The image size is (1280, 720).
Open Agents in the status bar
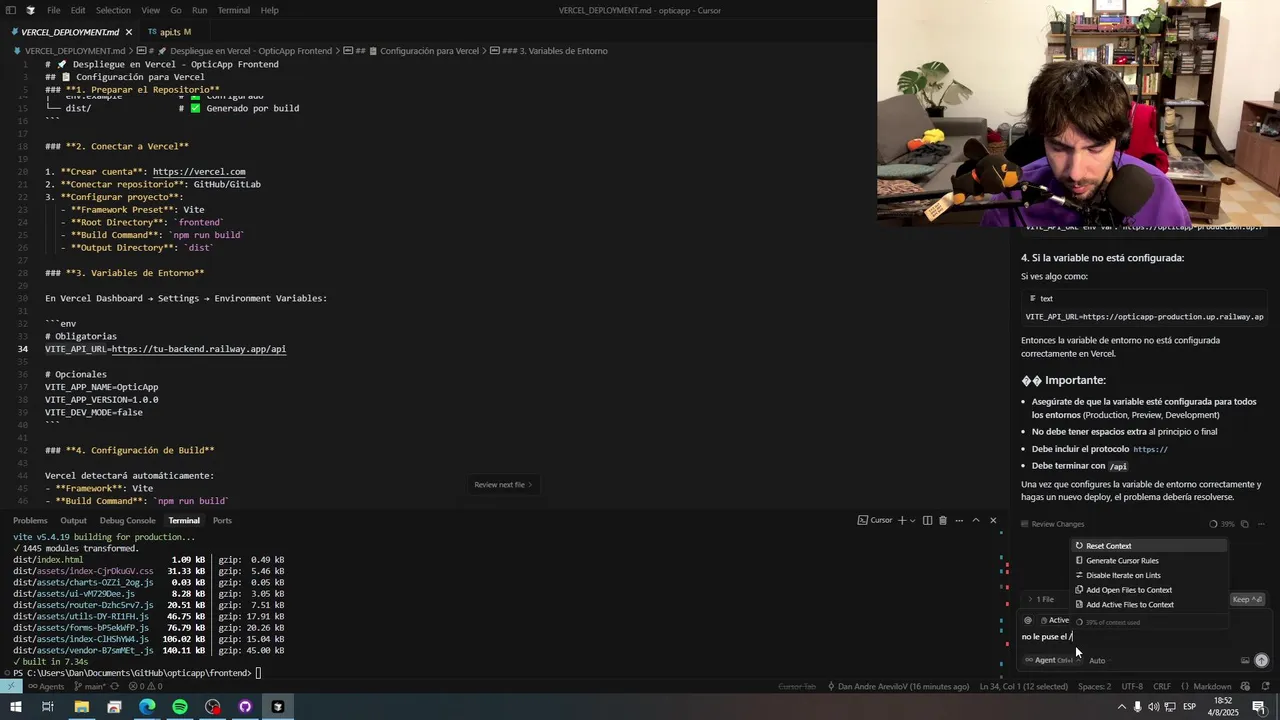pyautogui.click(x=45, y=686)
